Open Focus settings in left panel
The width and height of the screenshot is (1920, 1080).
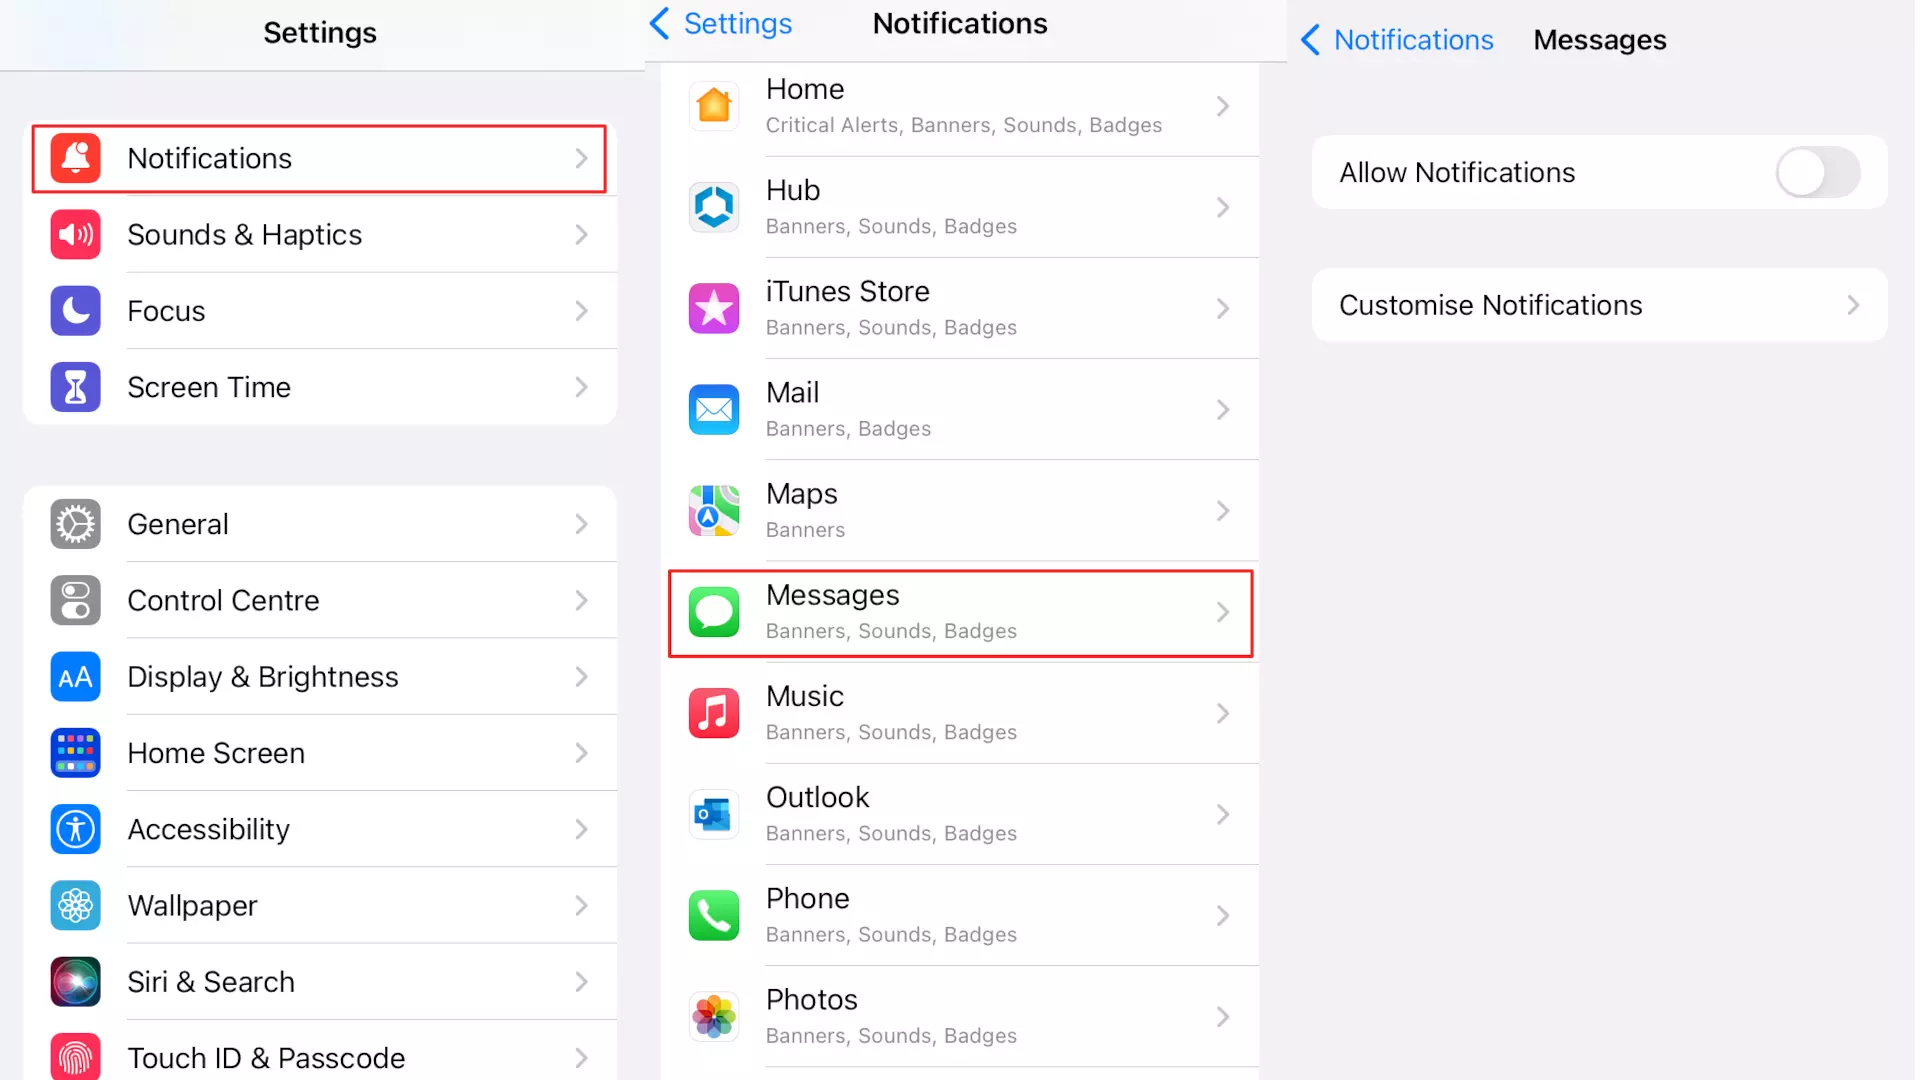[320, 310]
